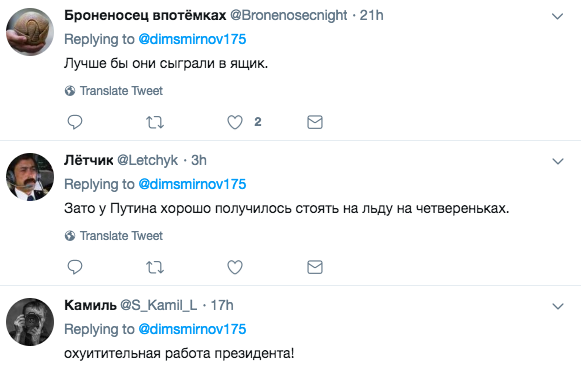This screenshot has width=581, height=367.
Task: Visit the @Letchyk profile name
Action: point(147,161)
